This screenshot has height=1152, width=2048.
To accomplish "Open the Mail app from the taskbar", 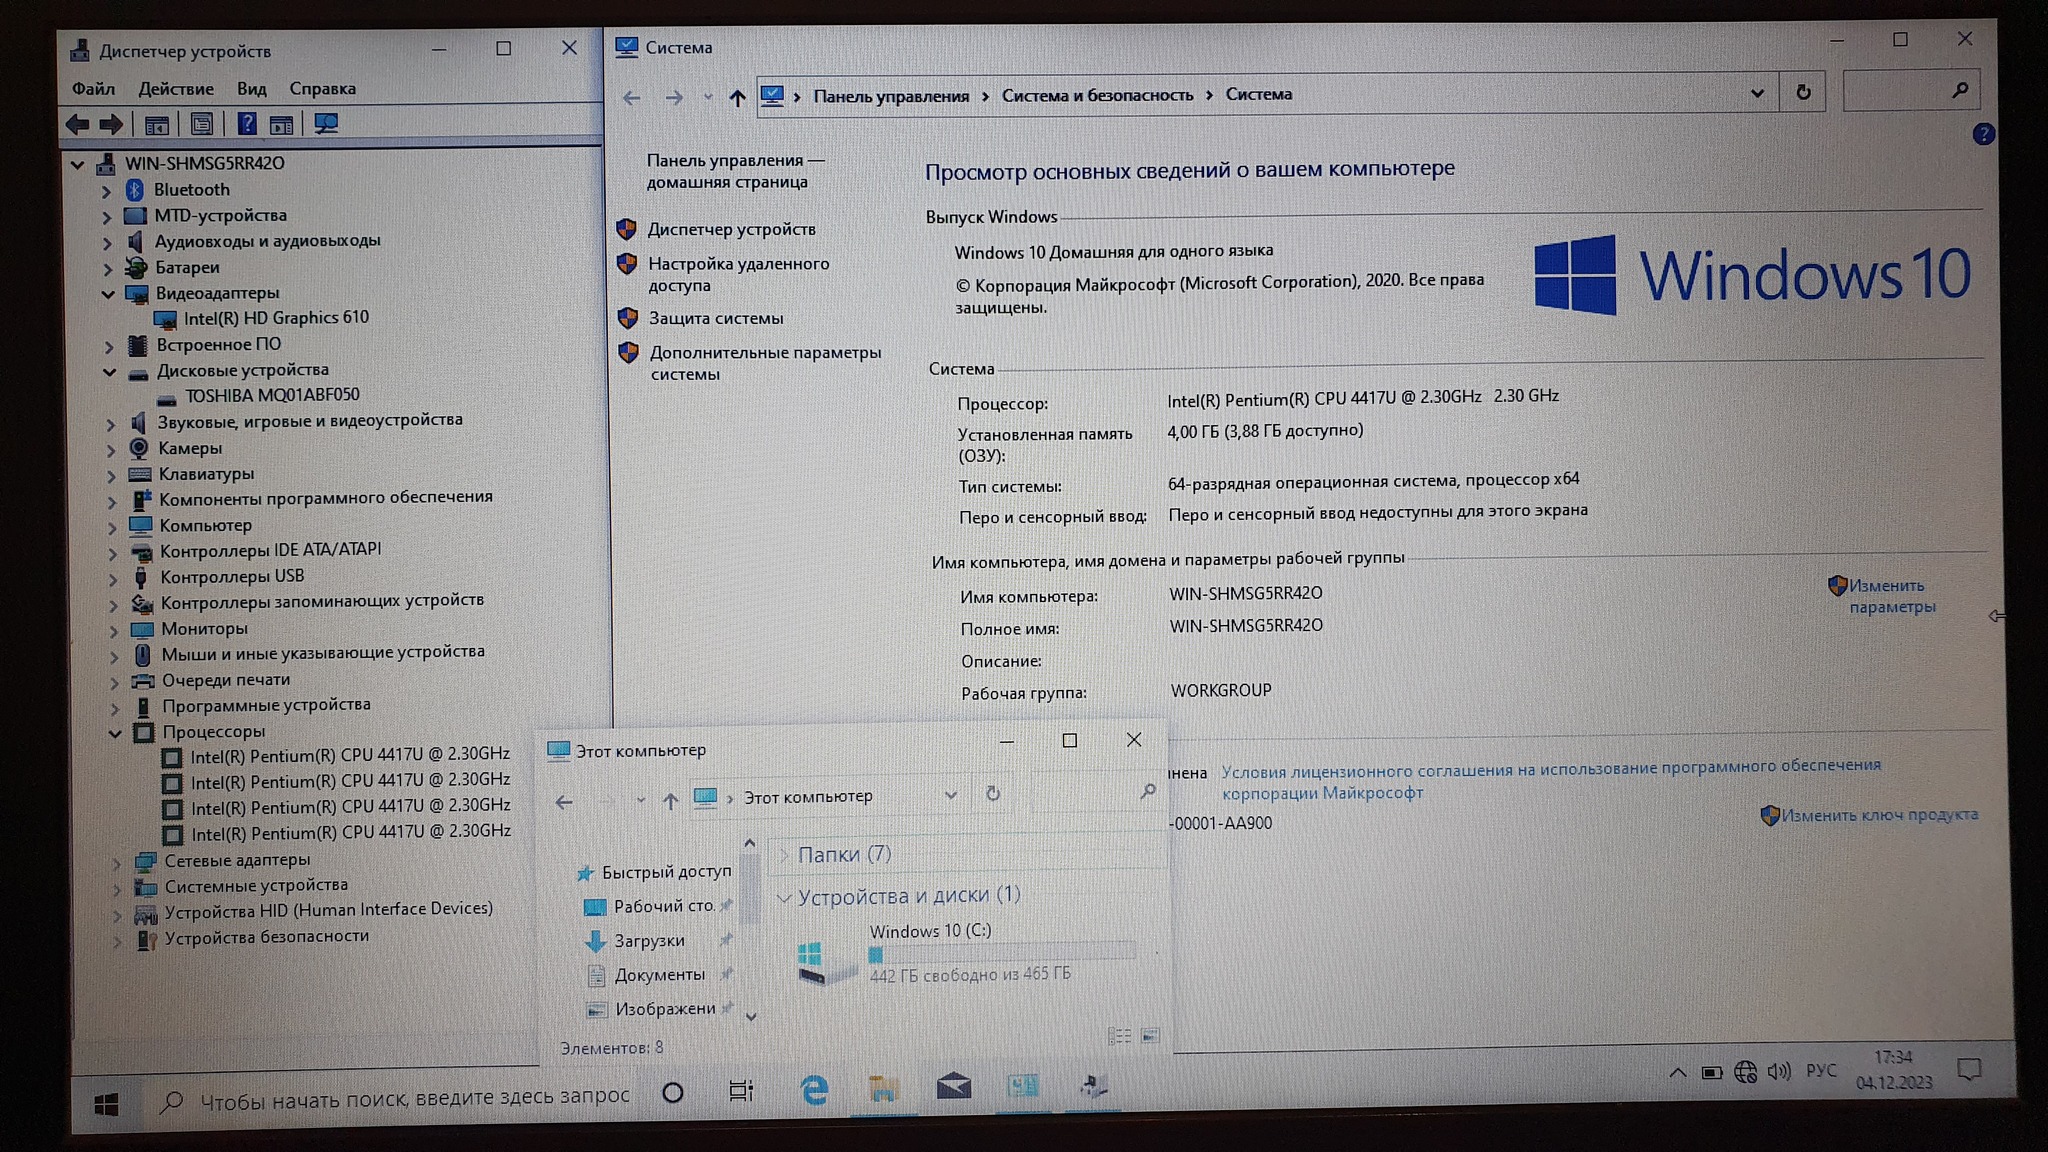I will click(x=953, y=1087).
